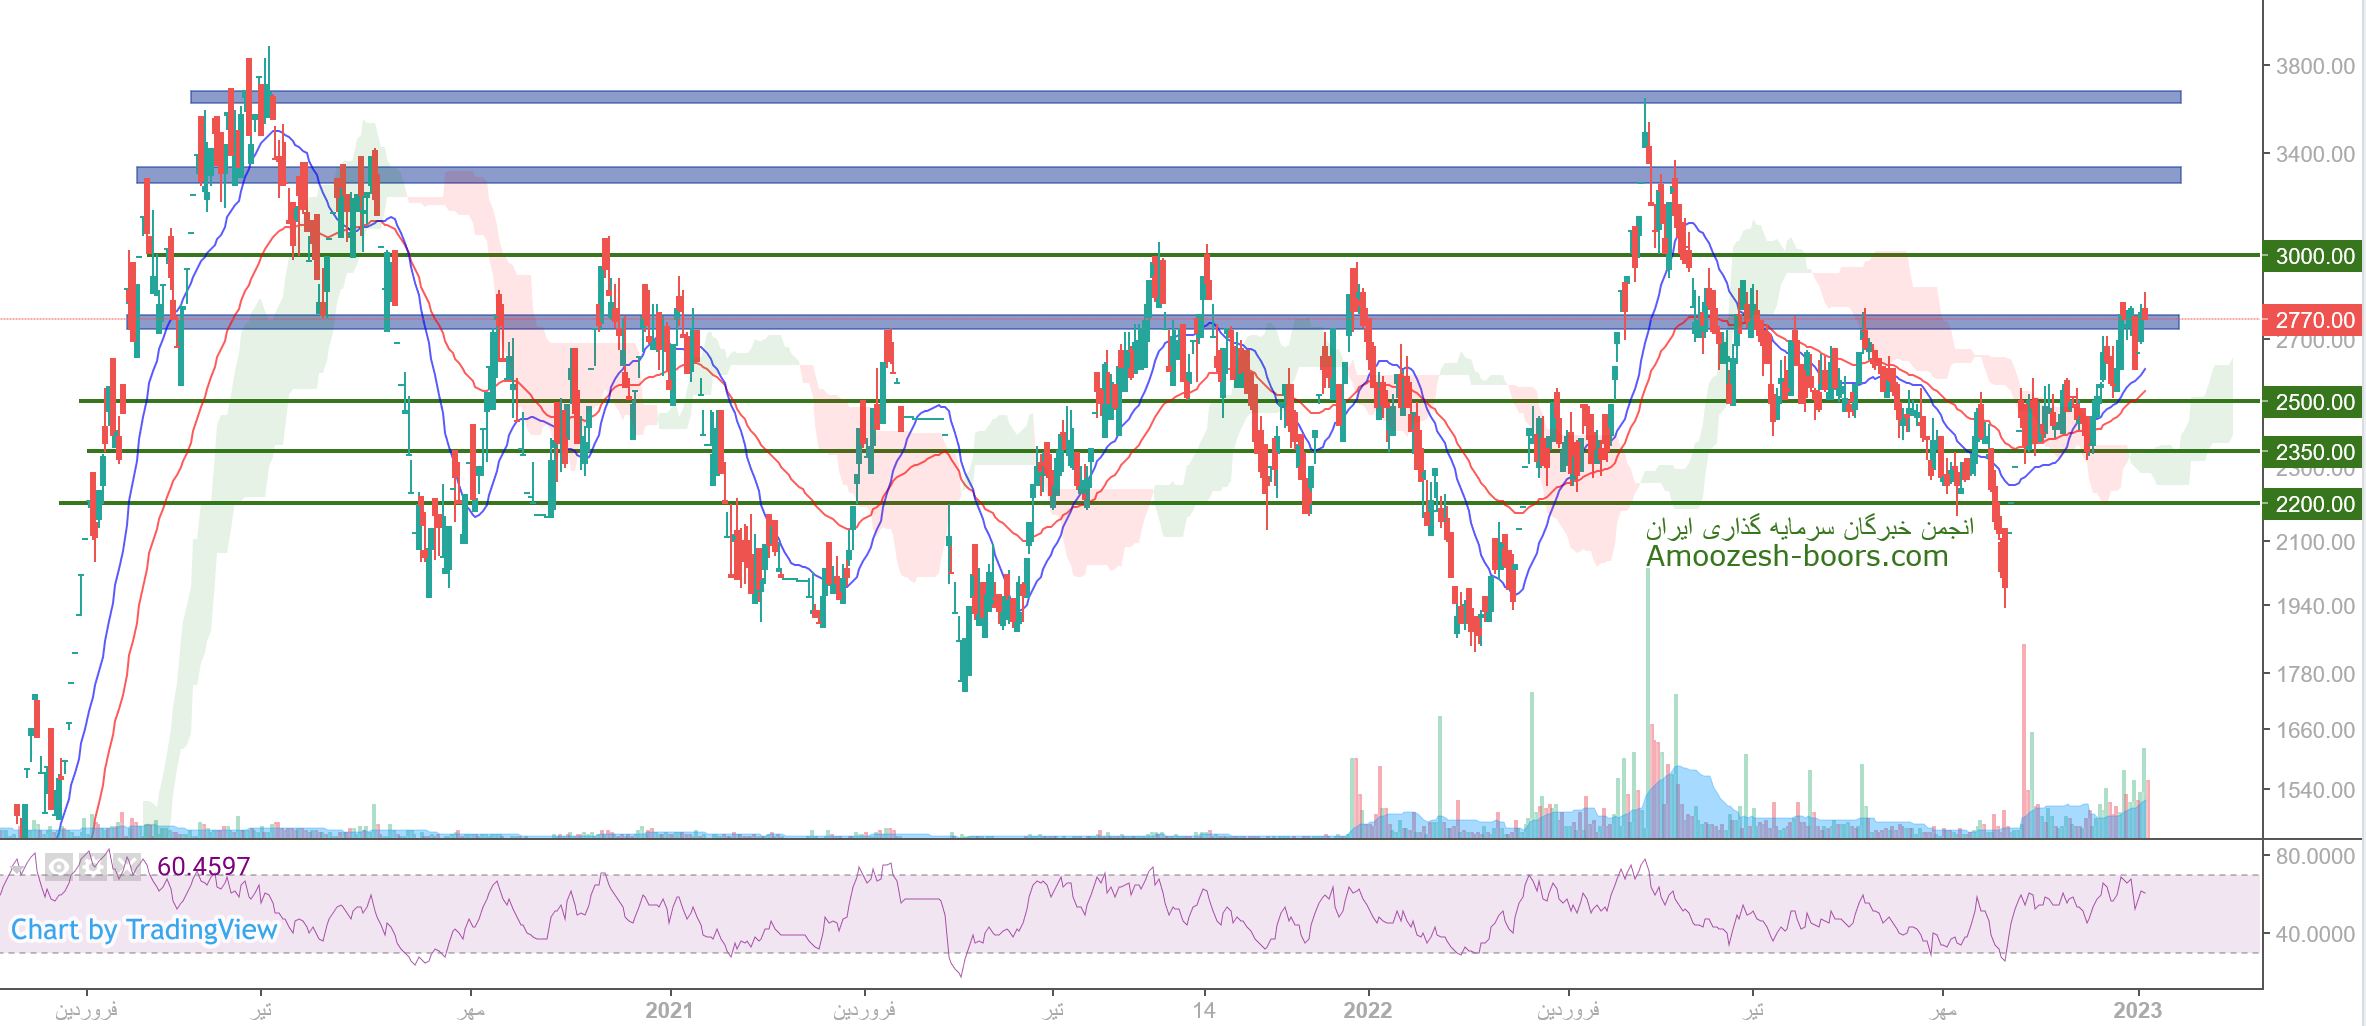Click the 2023 label on time axis
The image size is (2366, 1026).
click(2137, 1010)
